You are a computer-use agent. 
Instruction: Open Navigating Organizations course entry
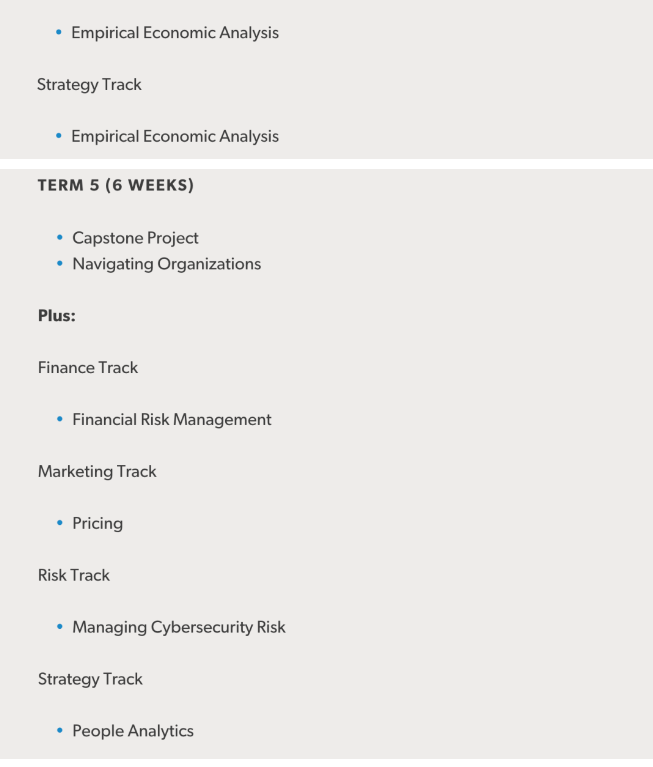(166, 264)
